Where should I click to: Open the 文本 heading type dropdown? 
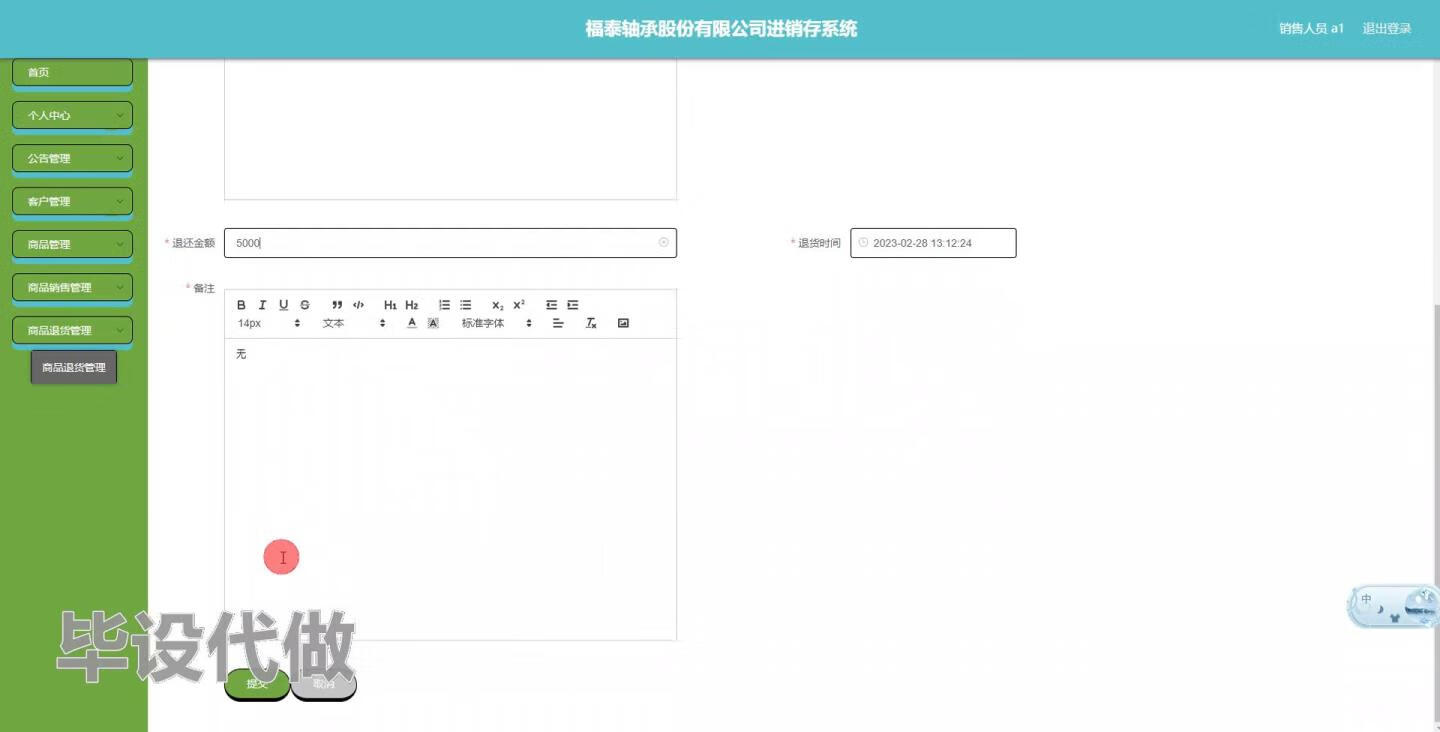coord(353,323)
